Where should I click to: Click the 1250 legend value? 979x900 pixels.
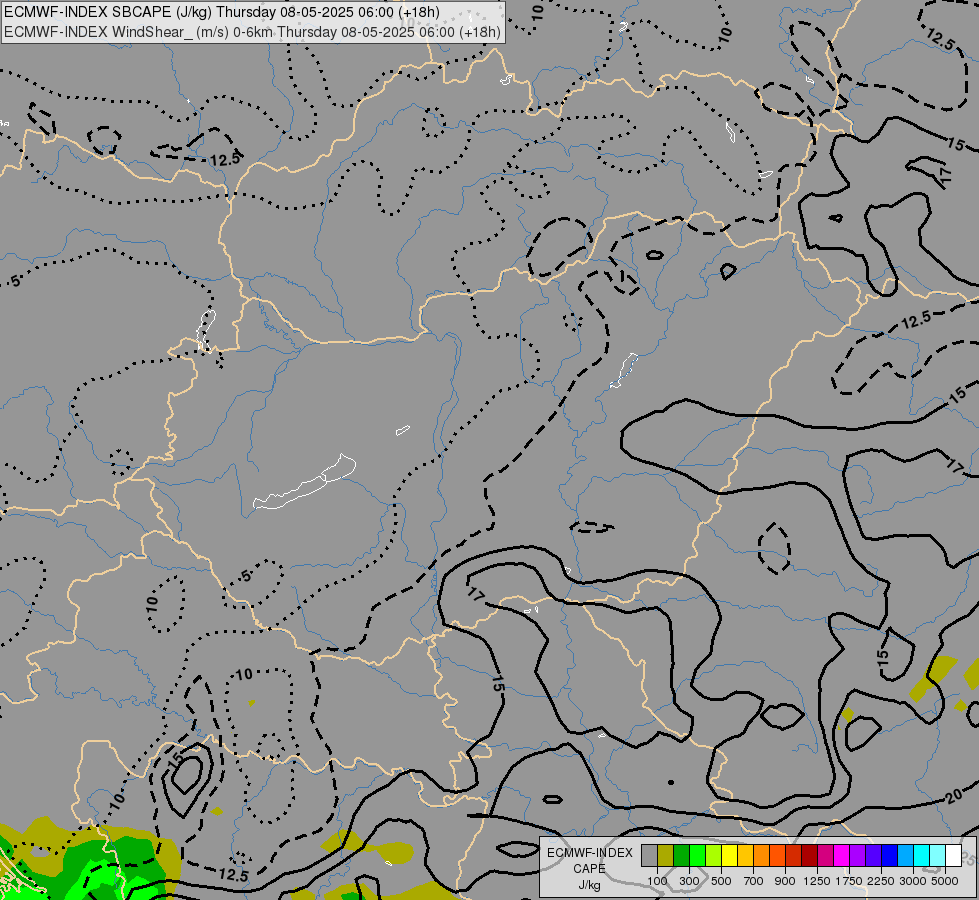tap(817, 881)
